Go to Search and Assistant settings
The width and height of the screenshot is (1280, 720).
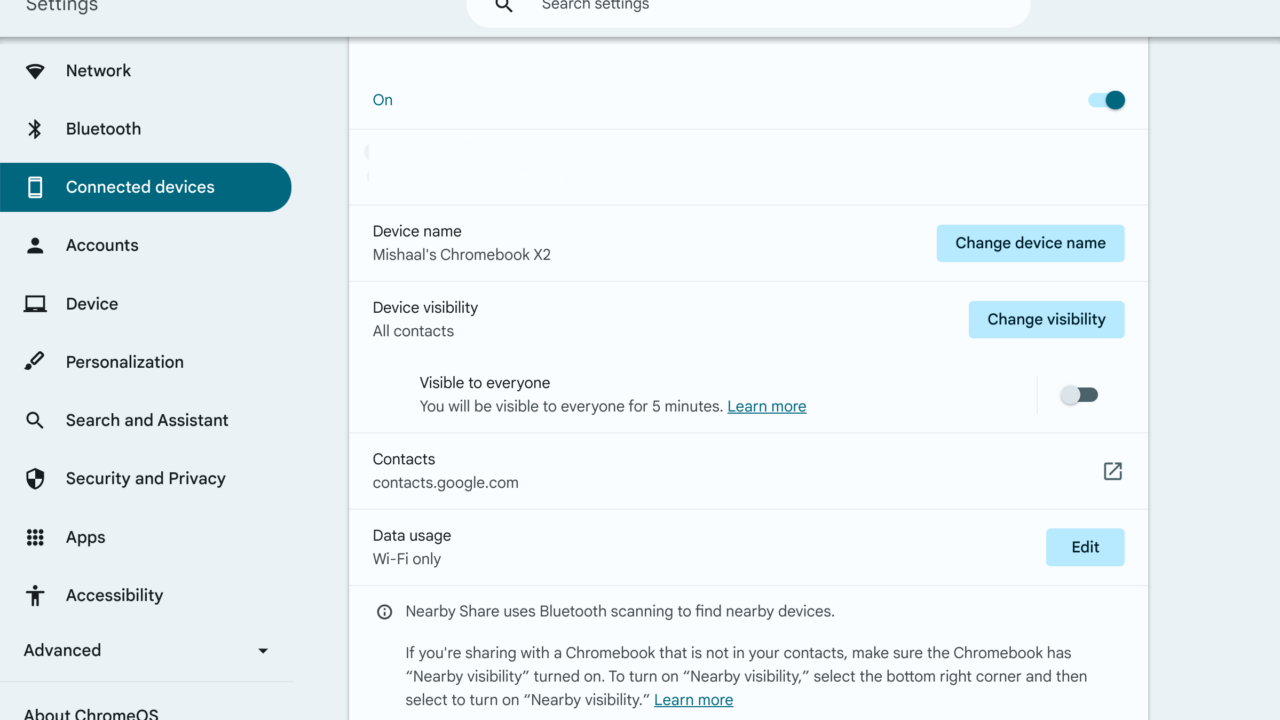pos(147,420)
